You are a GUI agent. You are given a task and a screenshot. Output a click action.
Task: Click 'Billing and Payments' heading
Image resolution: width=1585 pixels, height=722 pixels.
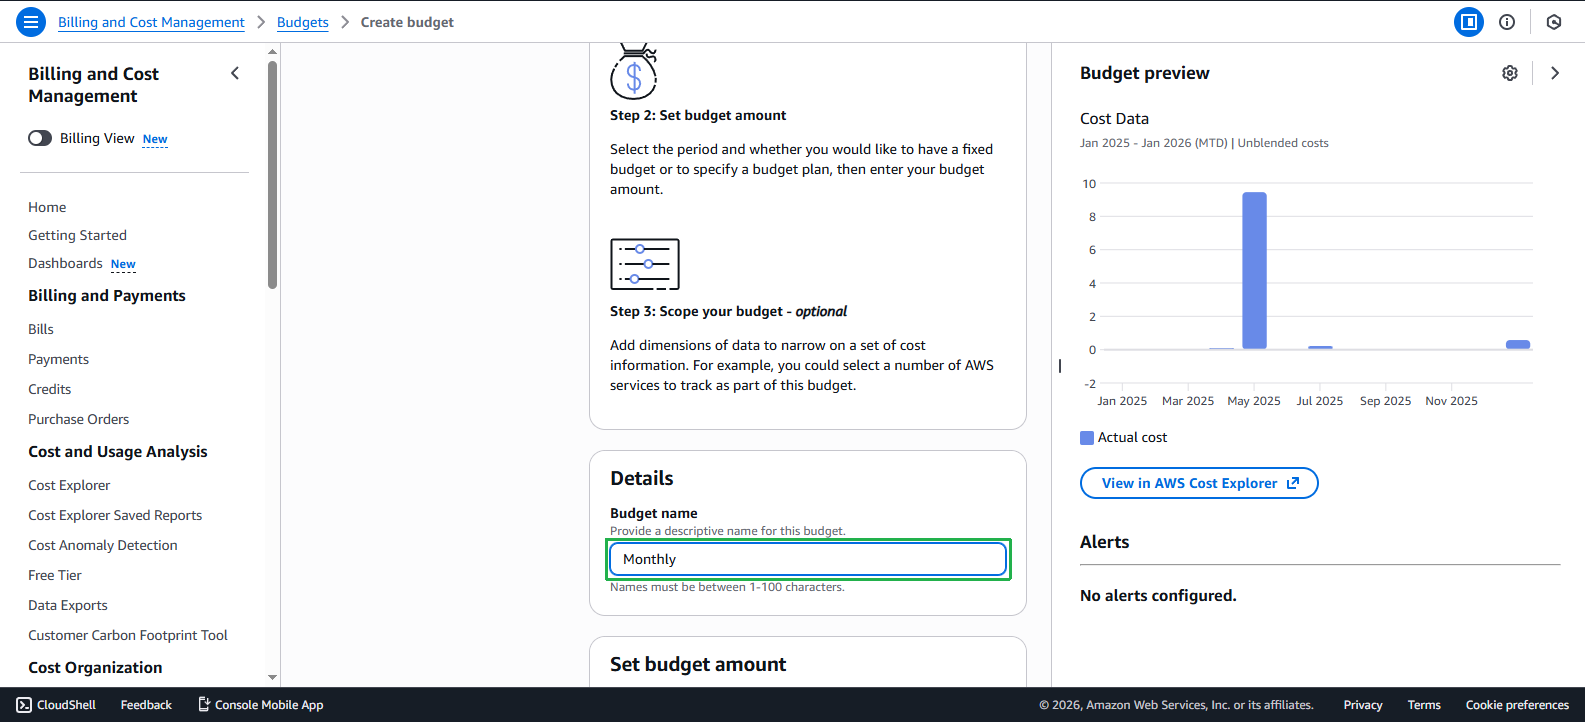(x=107, y=296)
